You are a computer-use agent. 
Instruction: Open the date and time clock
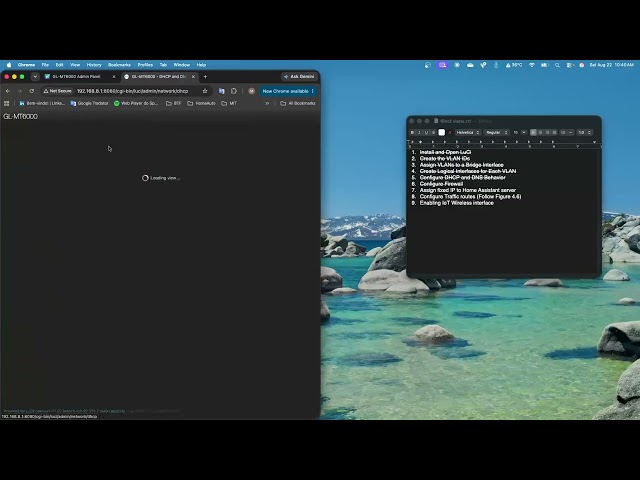(x=611, y=65)
